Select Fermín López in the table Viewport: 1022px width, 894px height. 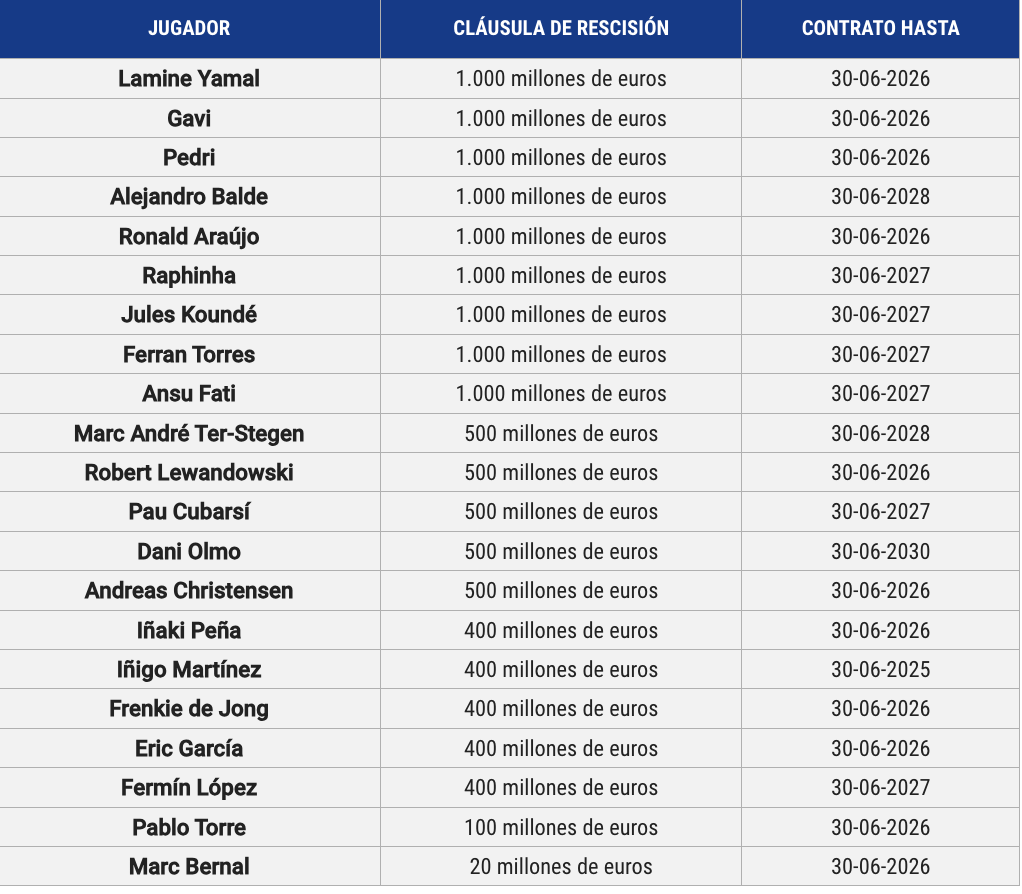(189, 788)
